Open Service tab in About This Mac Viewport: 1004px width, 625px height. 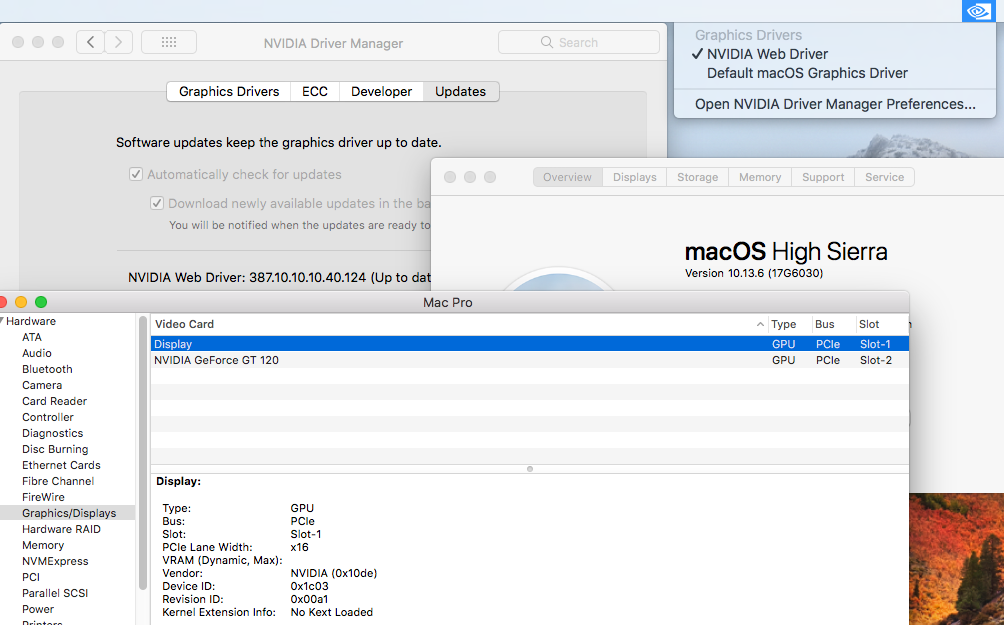tap(884, 177)
